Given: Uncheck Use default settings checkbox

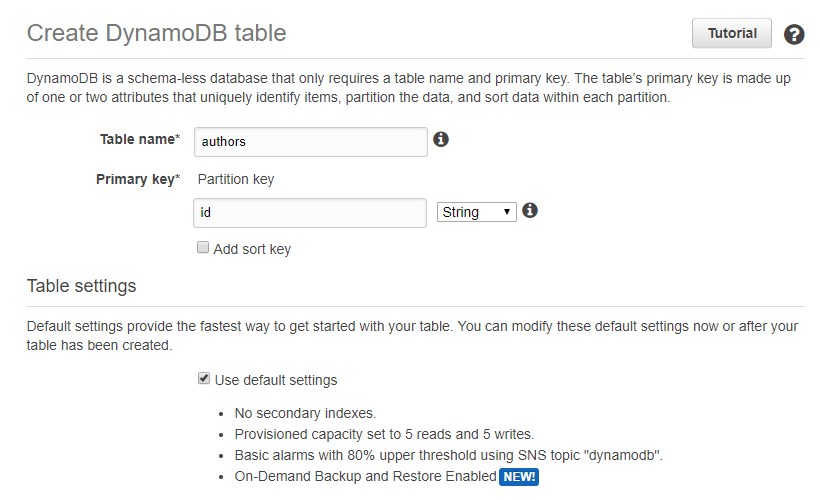Looking at the screenshot, I should 204,378.
